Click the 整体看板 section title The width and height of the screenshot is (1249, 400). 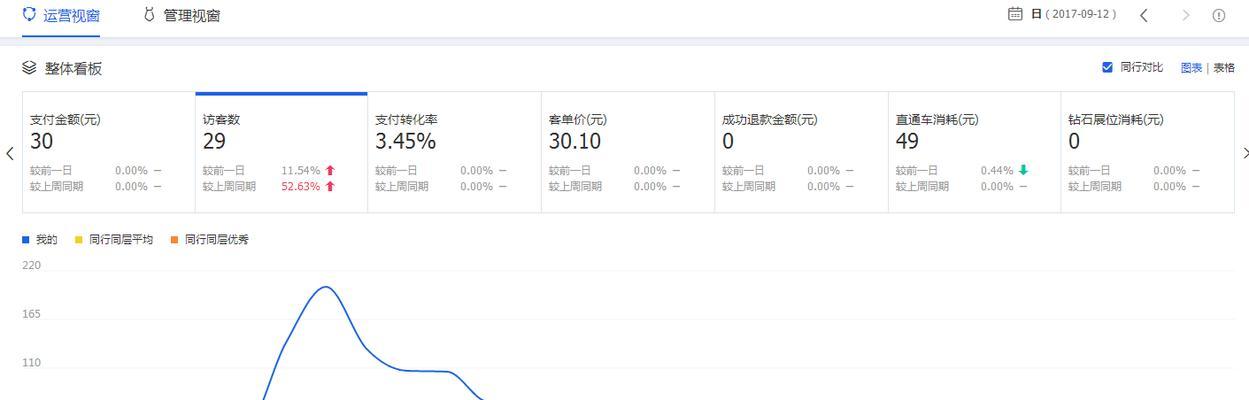point(73,68)
